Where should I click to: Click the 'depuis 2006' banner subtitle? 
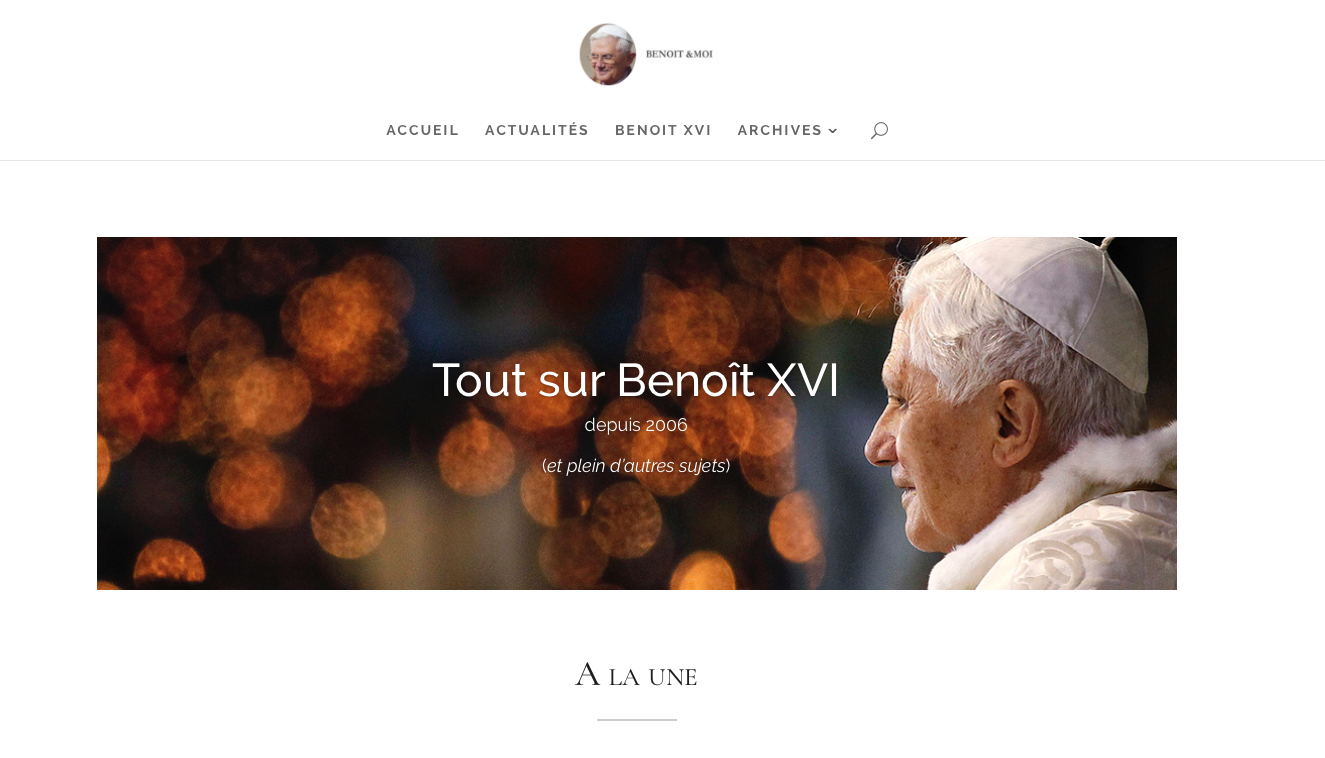[636, 425]
